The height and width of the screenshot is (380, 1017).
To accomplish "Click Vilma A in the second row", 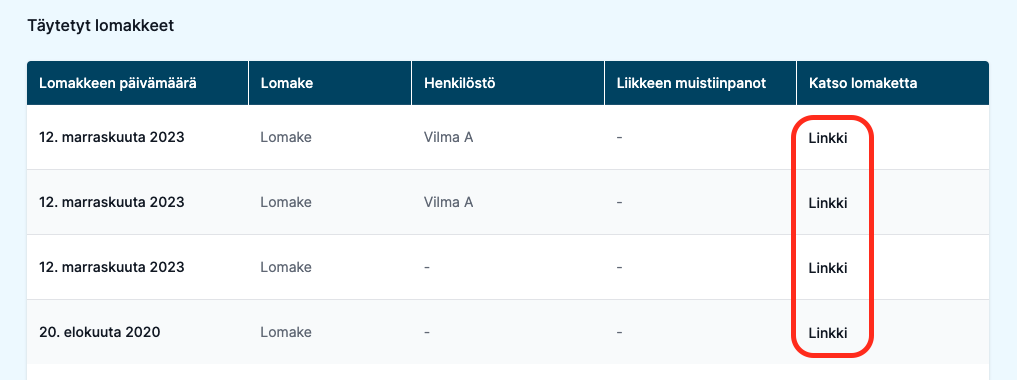I will click(x=448, y=202).
